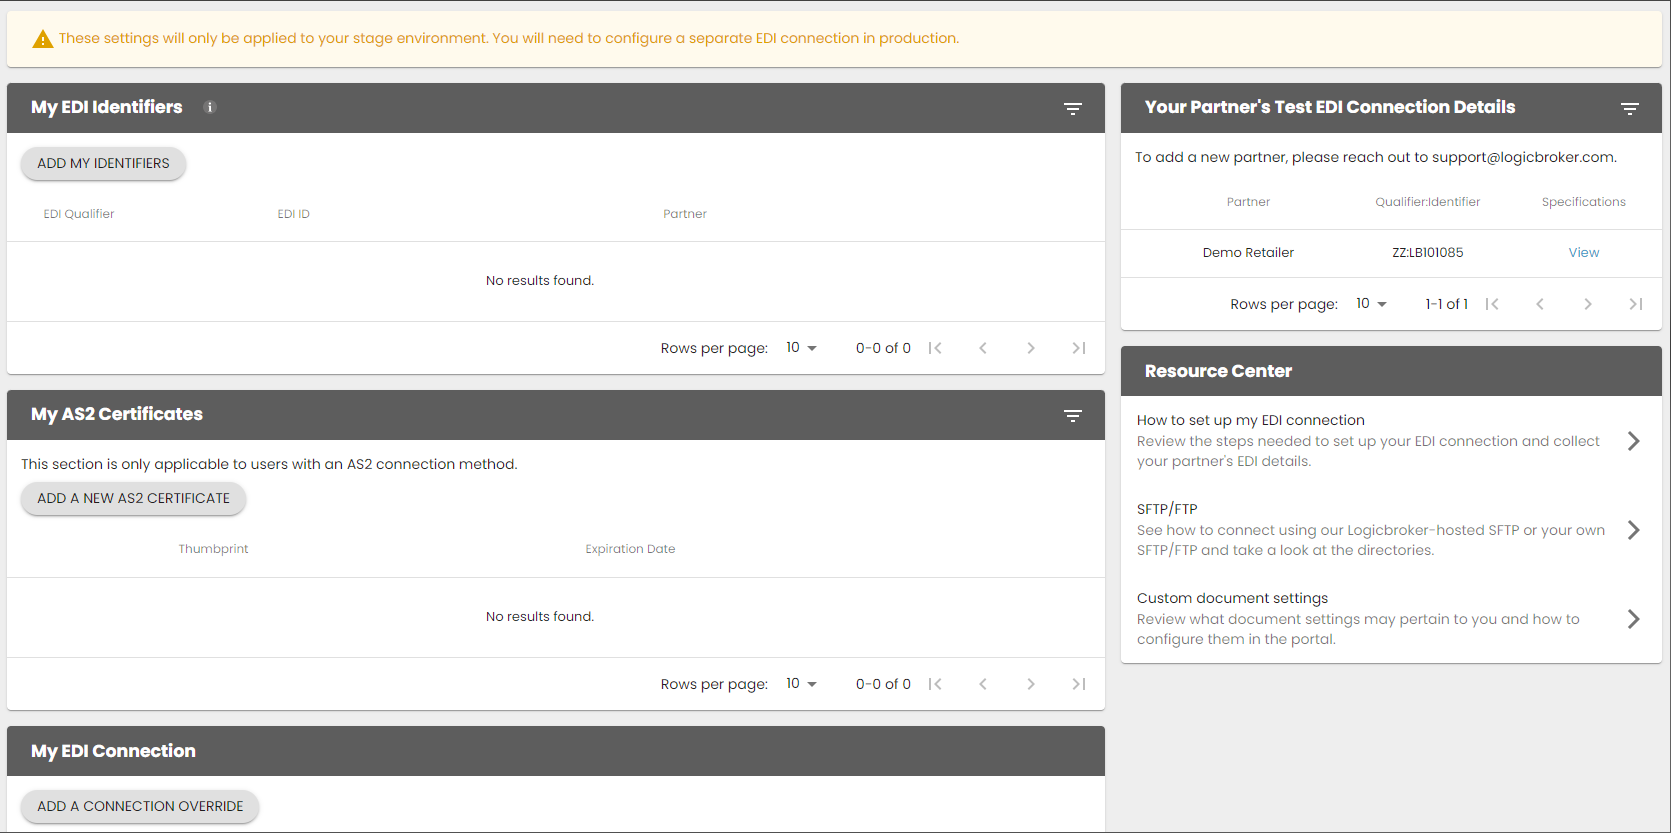The width and height of the screenshot is (1671, 833).
Task: Click the info icon beside My EDI Identifiers
Action: (x=210, y=107)
